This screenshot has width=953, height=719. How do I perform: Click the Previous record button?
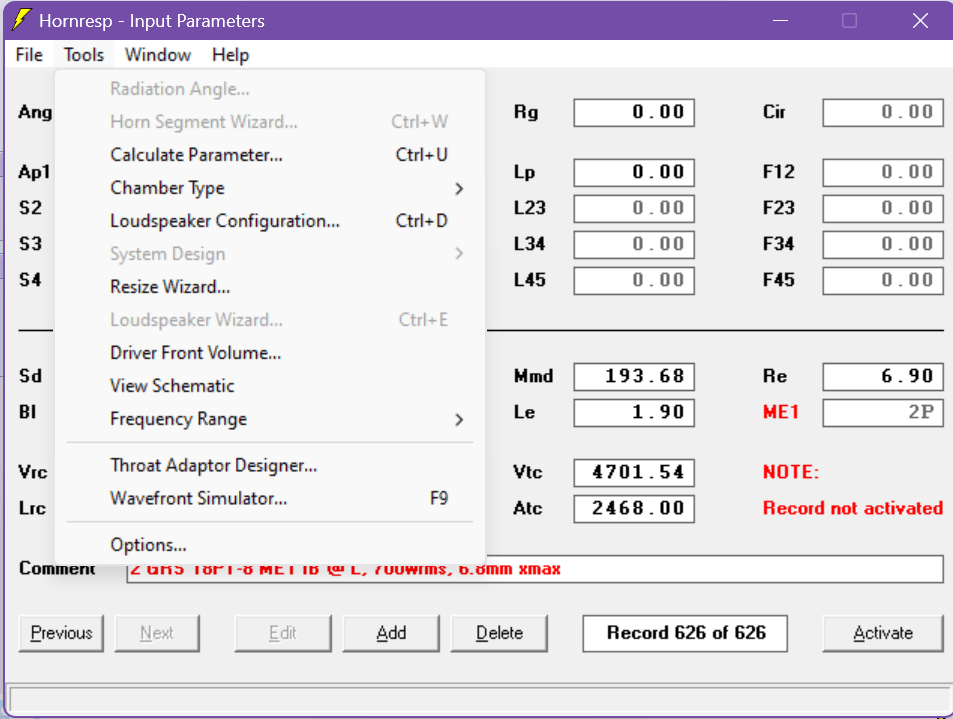(x=61, y=633)
